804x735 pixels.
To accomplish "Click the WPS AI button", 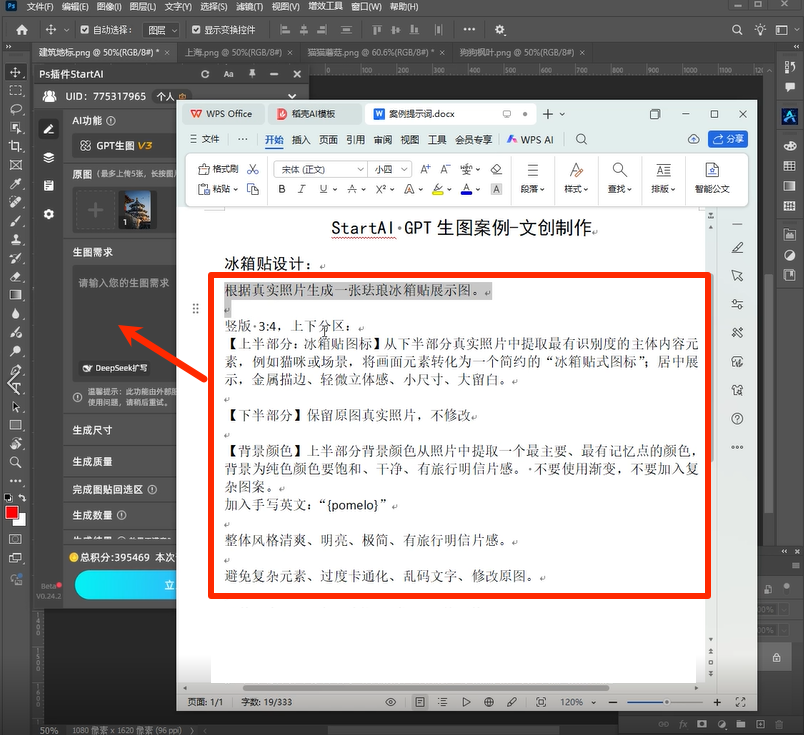I will click(x=530, y=140).
